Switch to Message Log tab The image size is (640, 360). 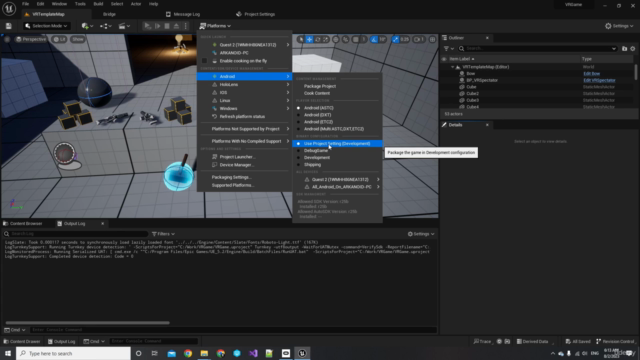(x=183, y=14)
